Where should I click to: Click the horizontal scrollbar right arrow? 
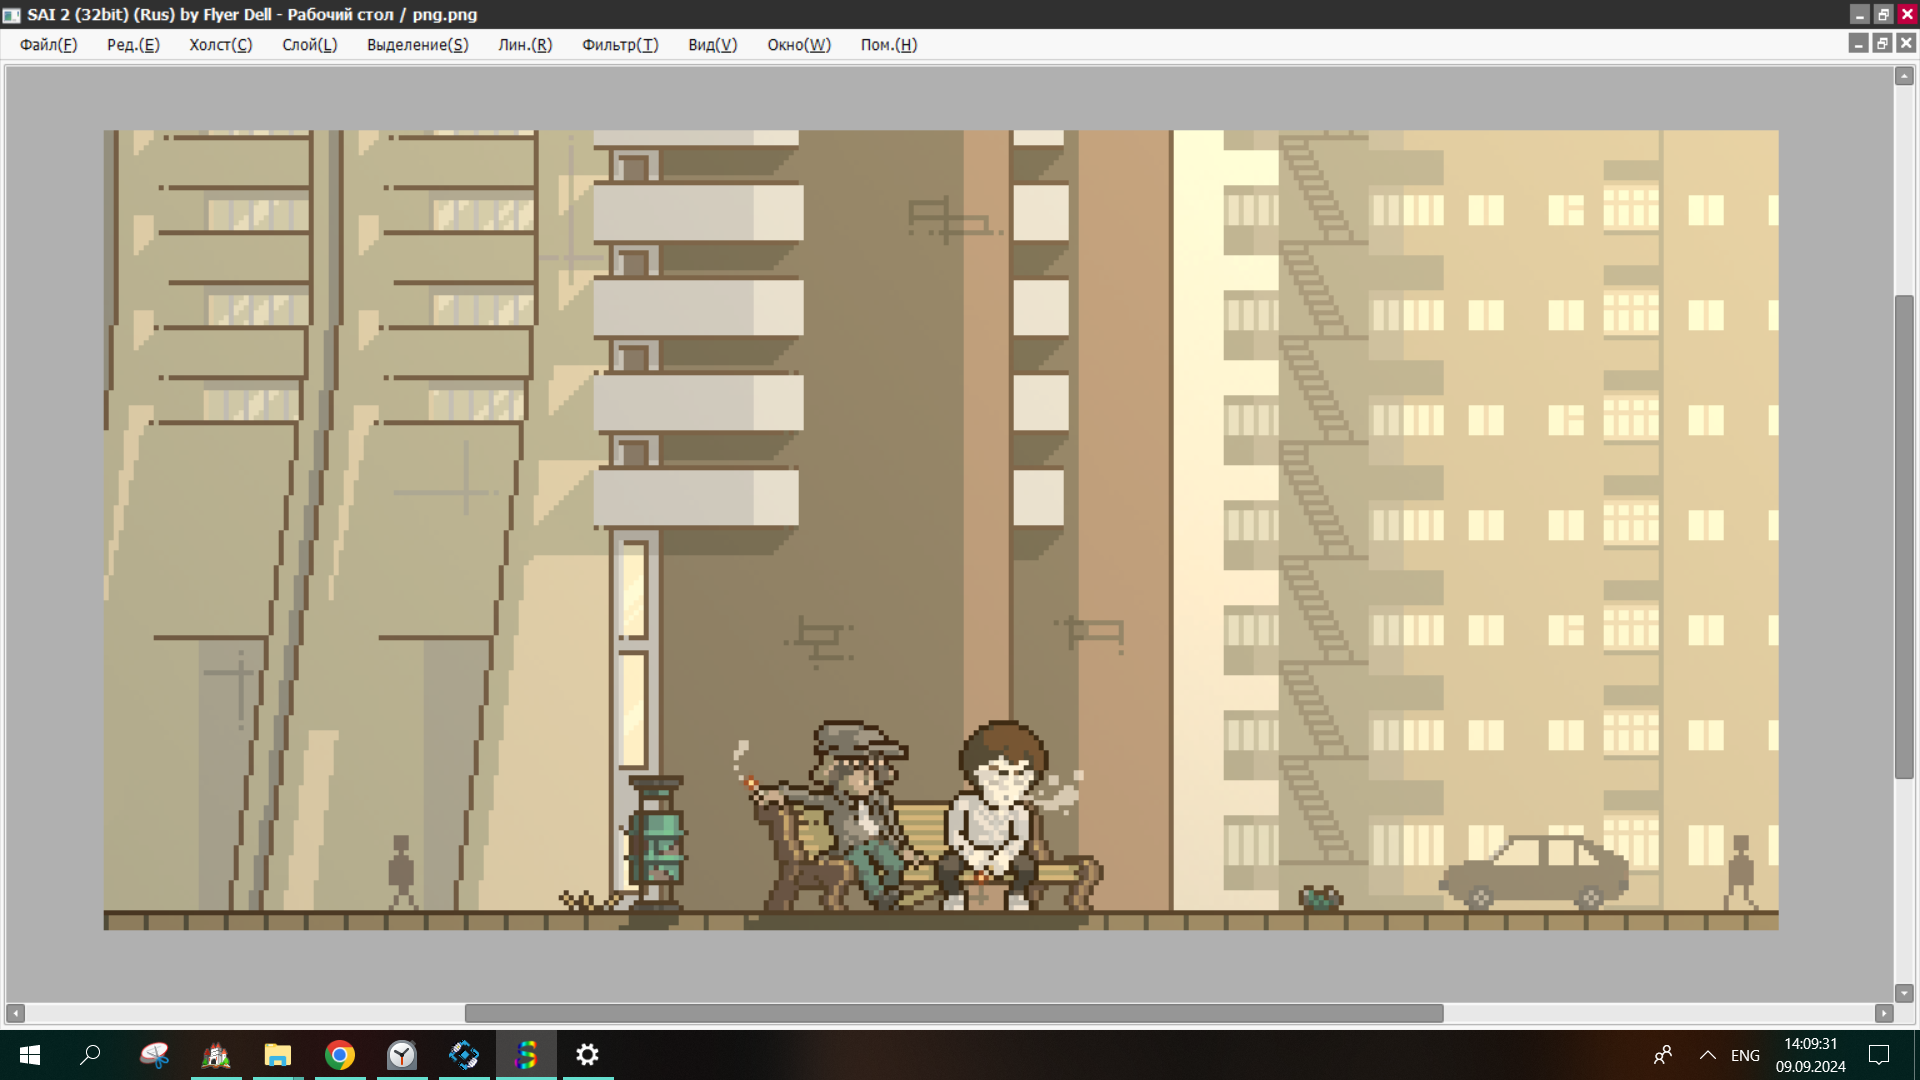pyautogui.click(x=1884, y=1013)
